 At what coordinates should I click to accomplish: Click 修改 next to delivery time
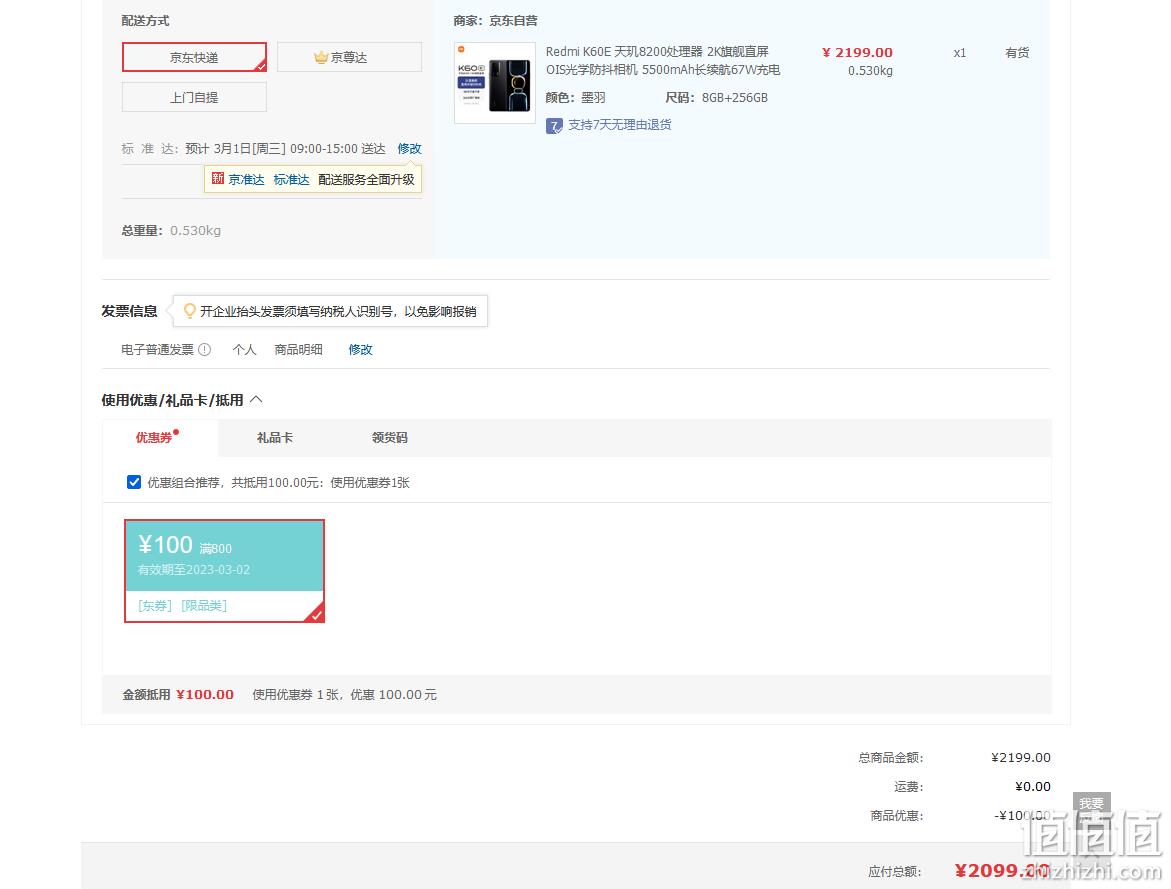click(x=409, y=149)
